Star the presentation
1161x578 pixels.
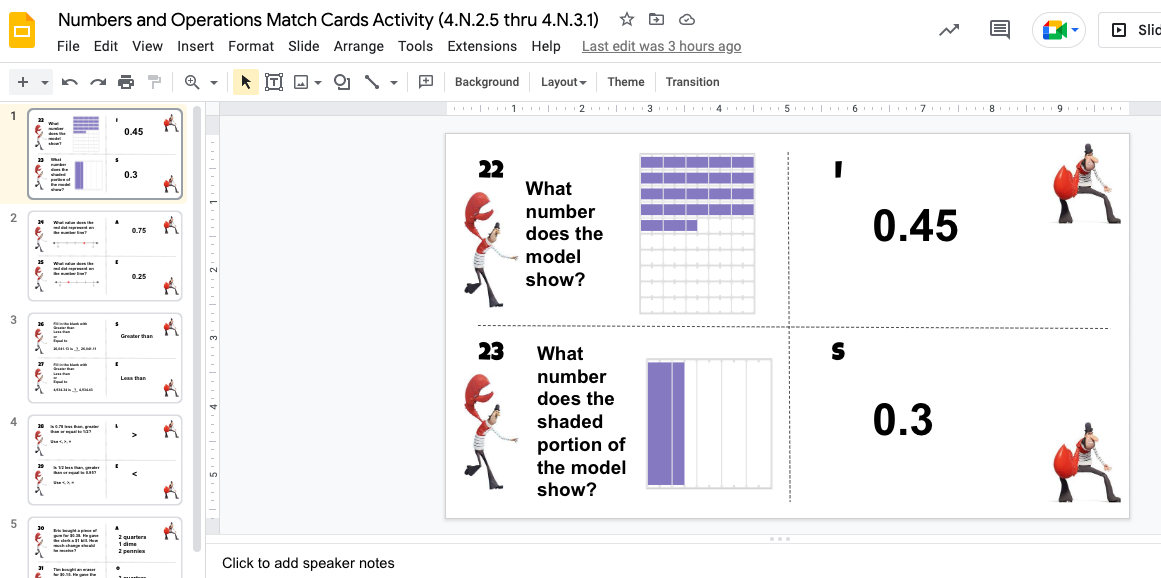pyautogui.click(x=626, y=18)
